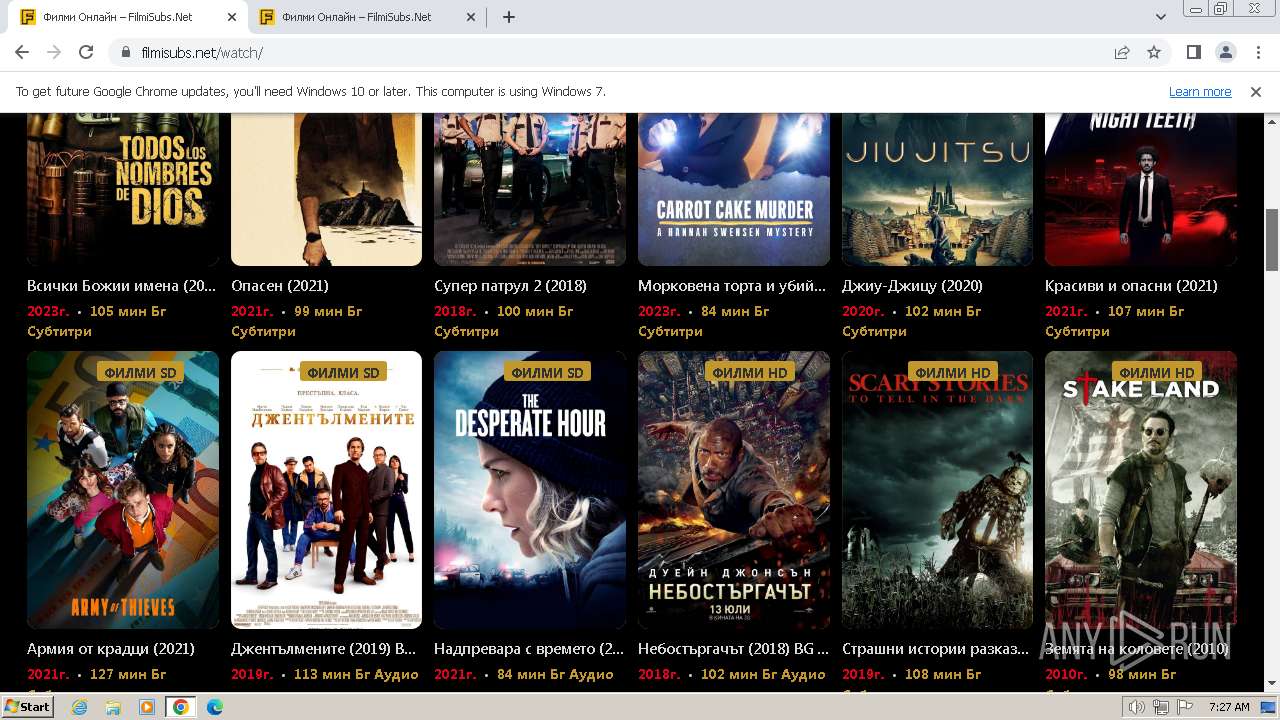Viewport: 1280px width, 720px height.
Task: Bookmark this page with star icon
Action: [1154, 52]
